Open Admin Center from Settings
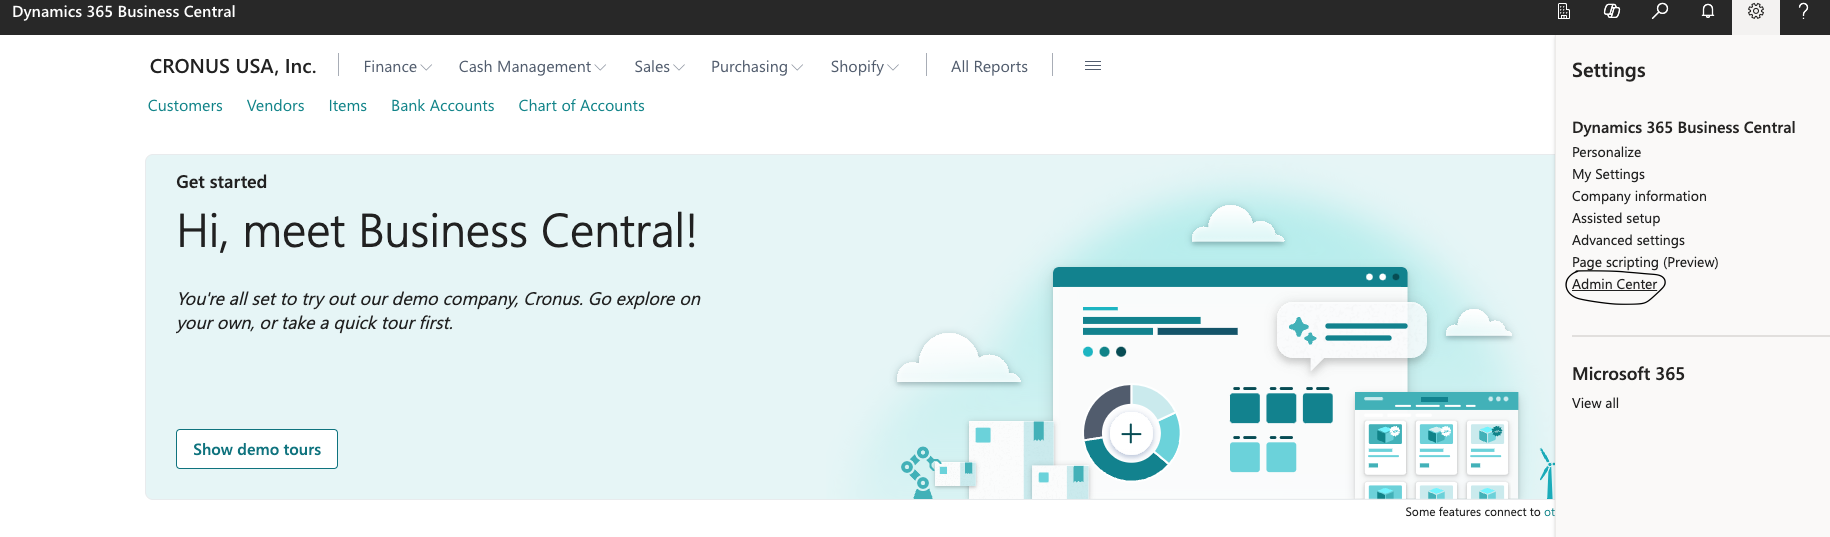 [1614, 284]
